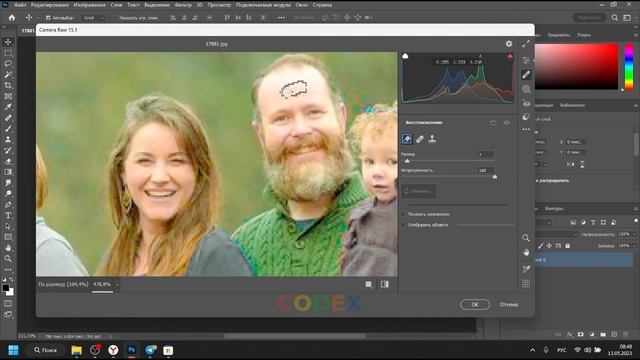Screen dimensions: 640x360
Task: Confirm Camera Raw with OK button
Action: 475,304
